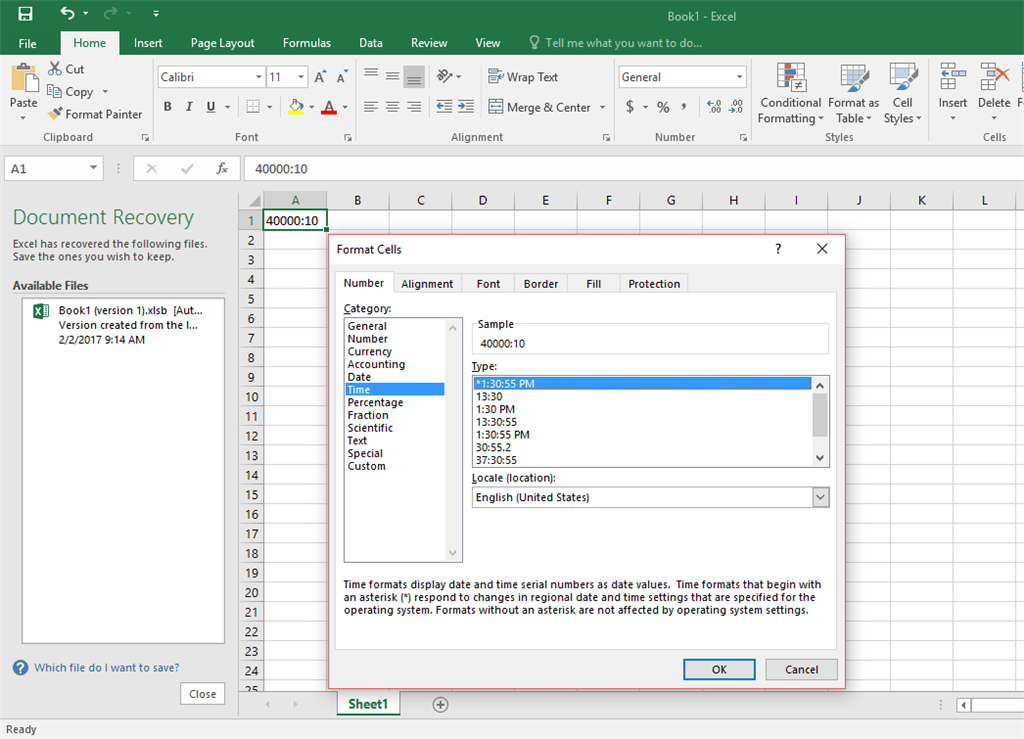Viewport: 1024px width, 739px height.
Task: Click the Save icon in quick access toolbar
Action: click(25, 13)
